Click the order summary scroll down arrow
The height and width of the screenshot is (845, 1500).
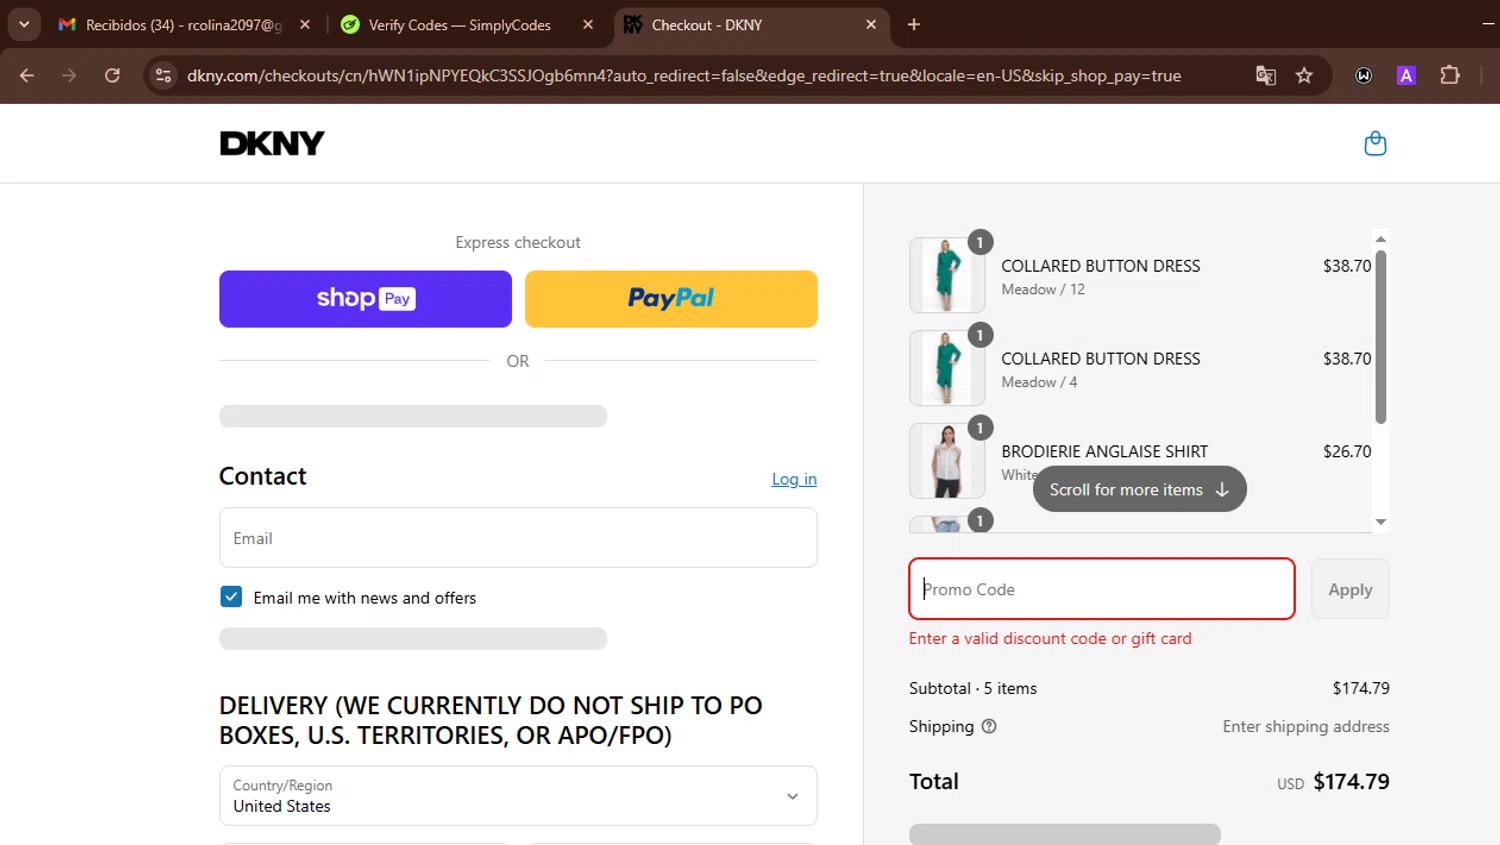coord(1380,522)
